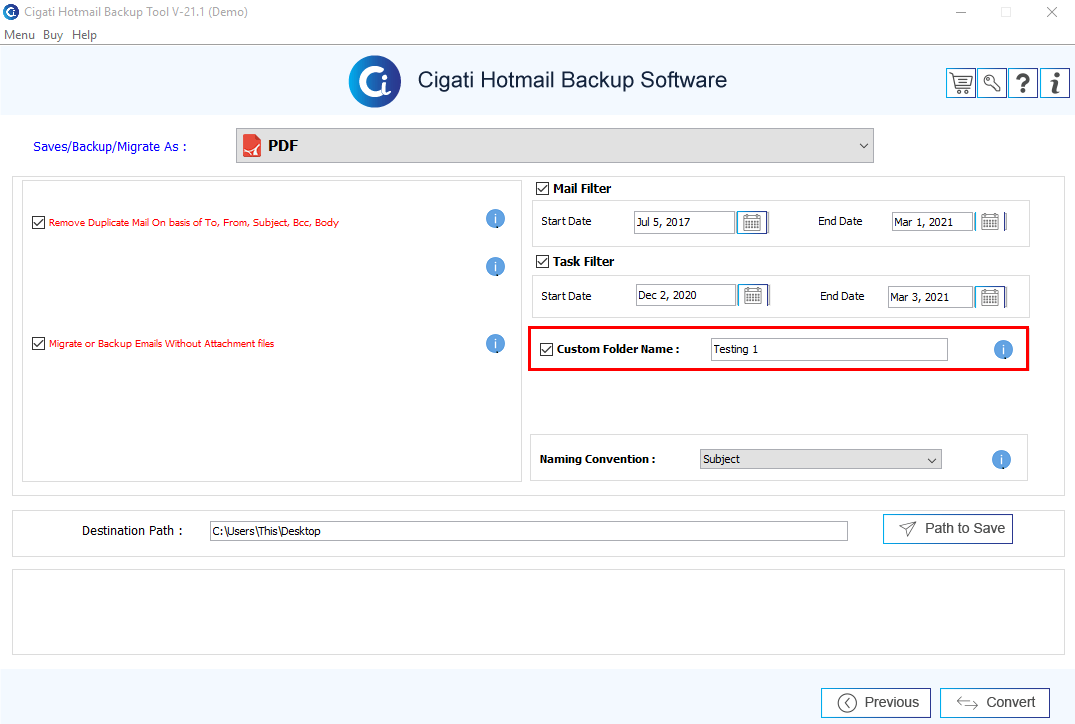This screenshot has height=724, width=1075.
Task: Click the Destination Path field
Action: click(529, 531)
